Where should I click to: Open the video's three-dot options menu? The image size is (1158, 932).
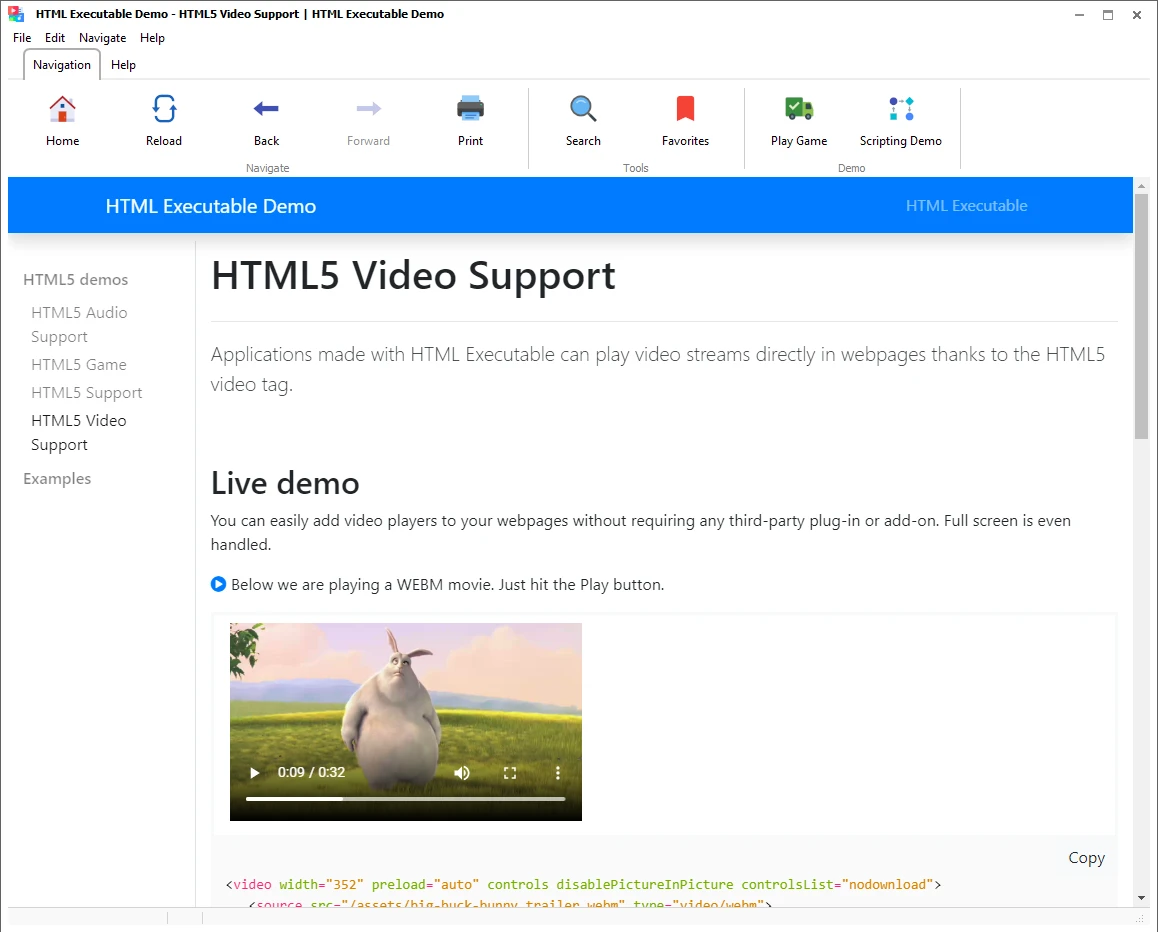click(x=558, y=773)
